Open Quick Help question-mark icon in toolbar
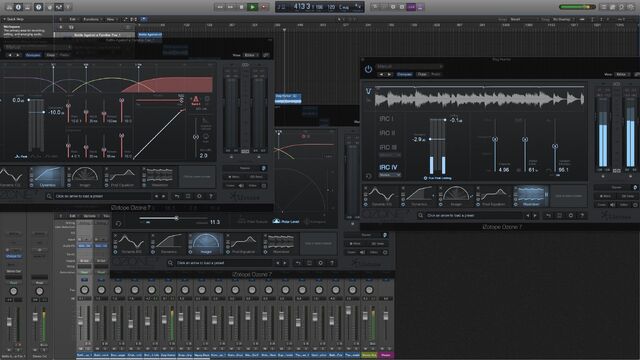The height and width of the screenshot is (360, 640). tap(38, 7)
